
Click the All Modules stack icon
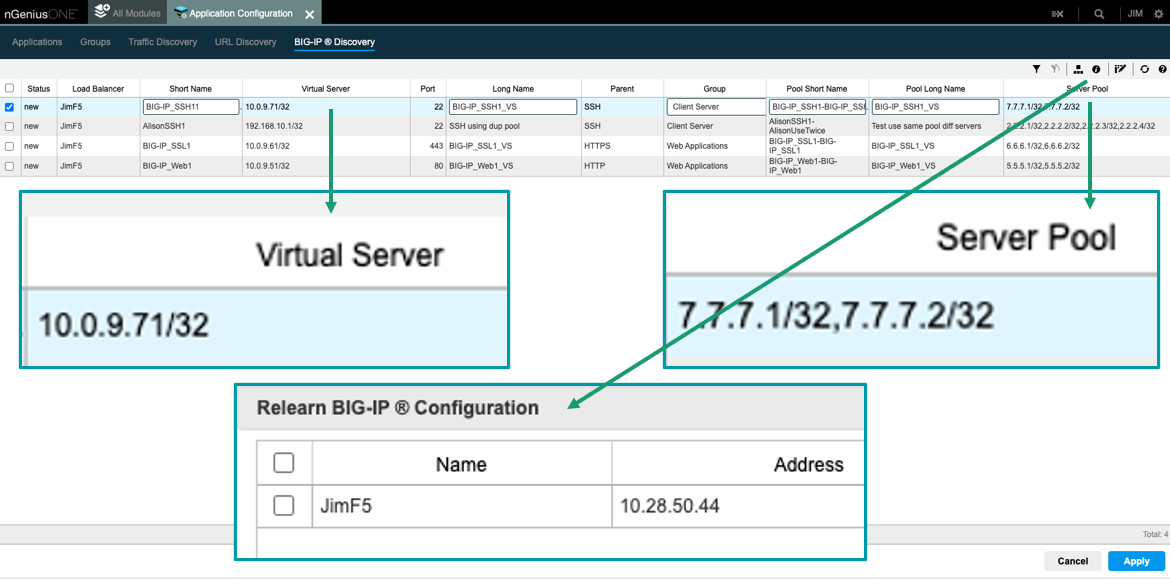[102, 13]
